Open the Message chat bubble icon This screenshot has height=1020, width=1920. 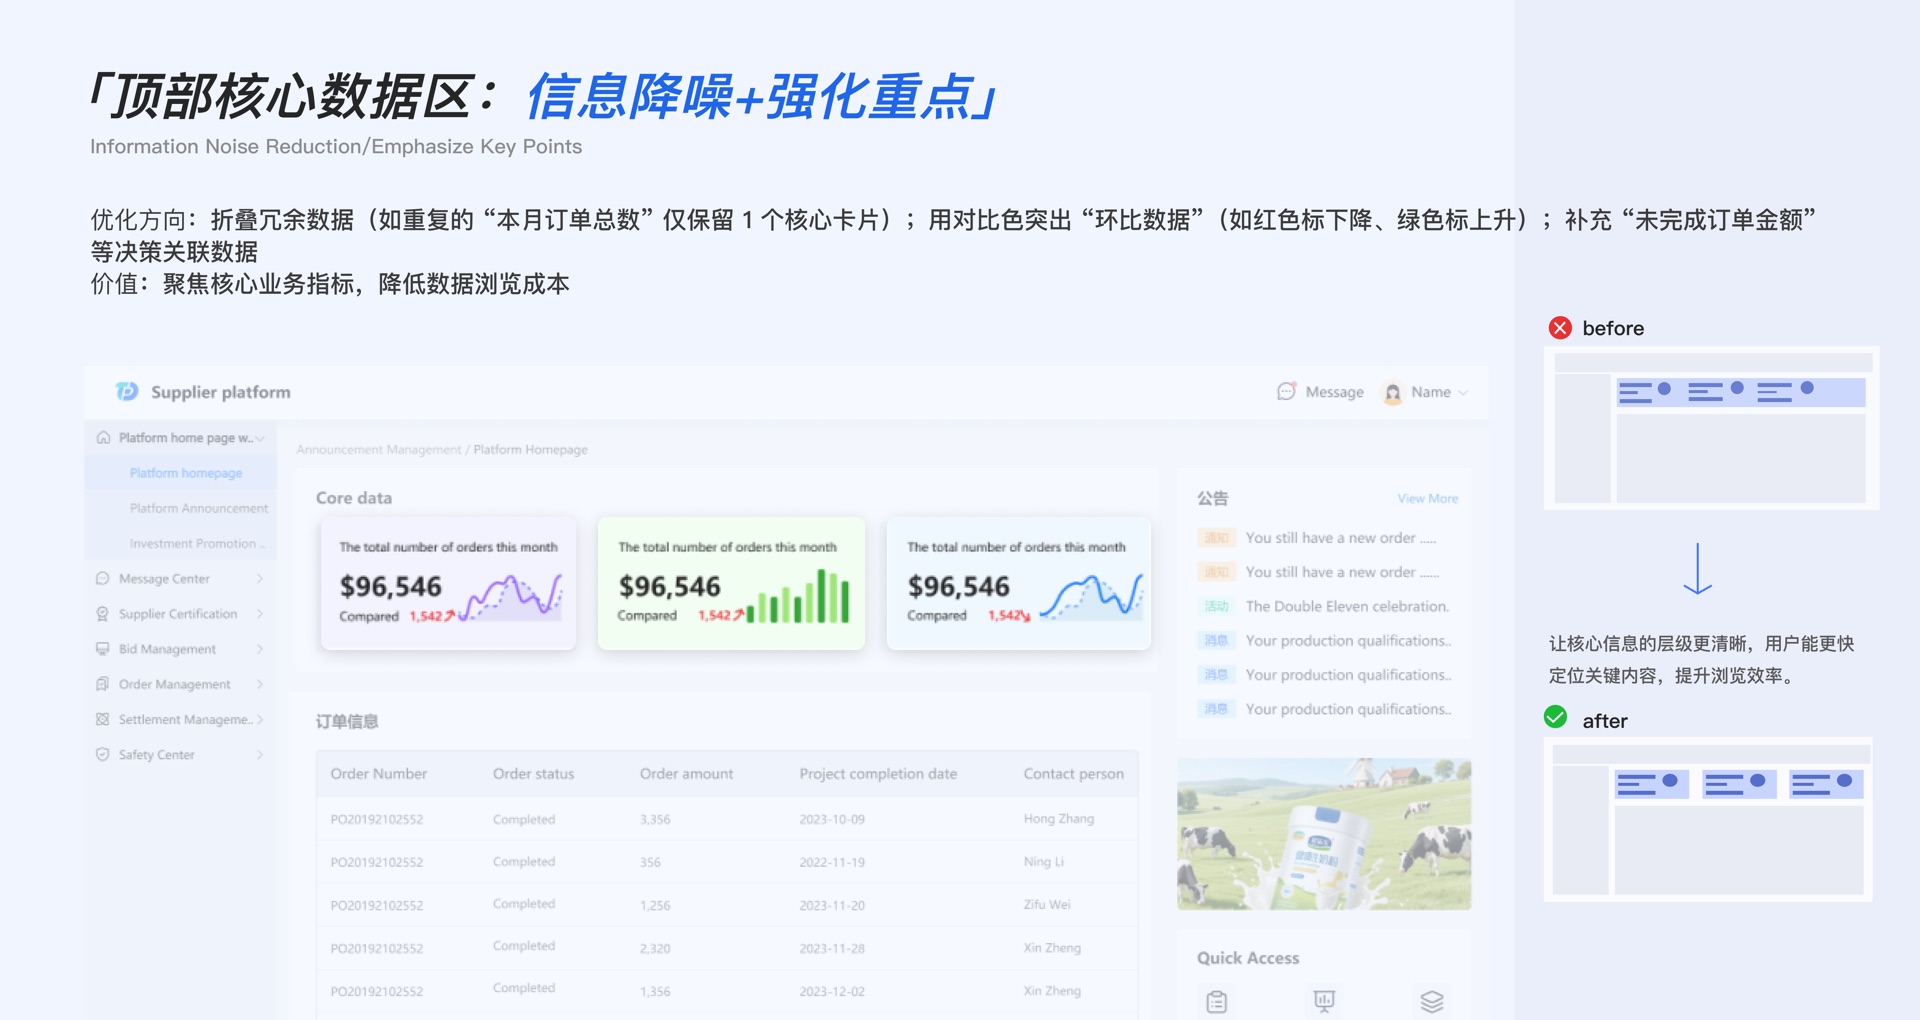[1287, 391]
